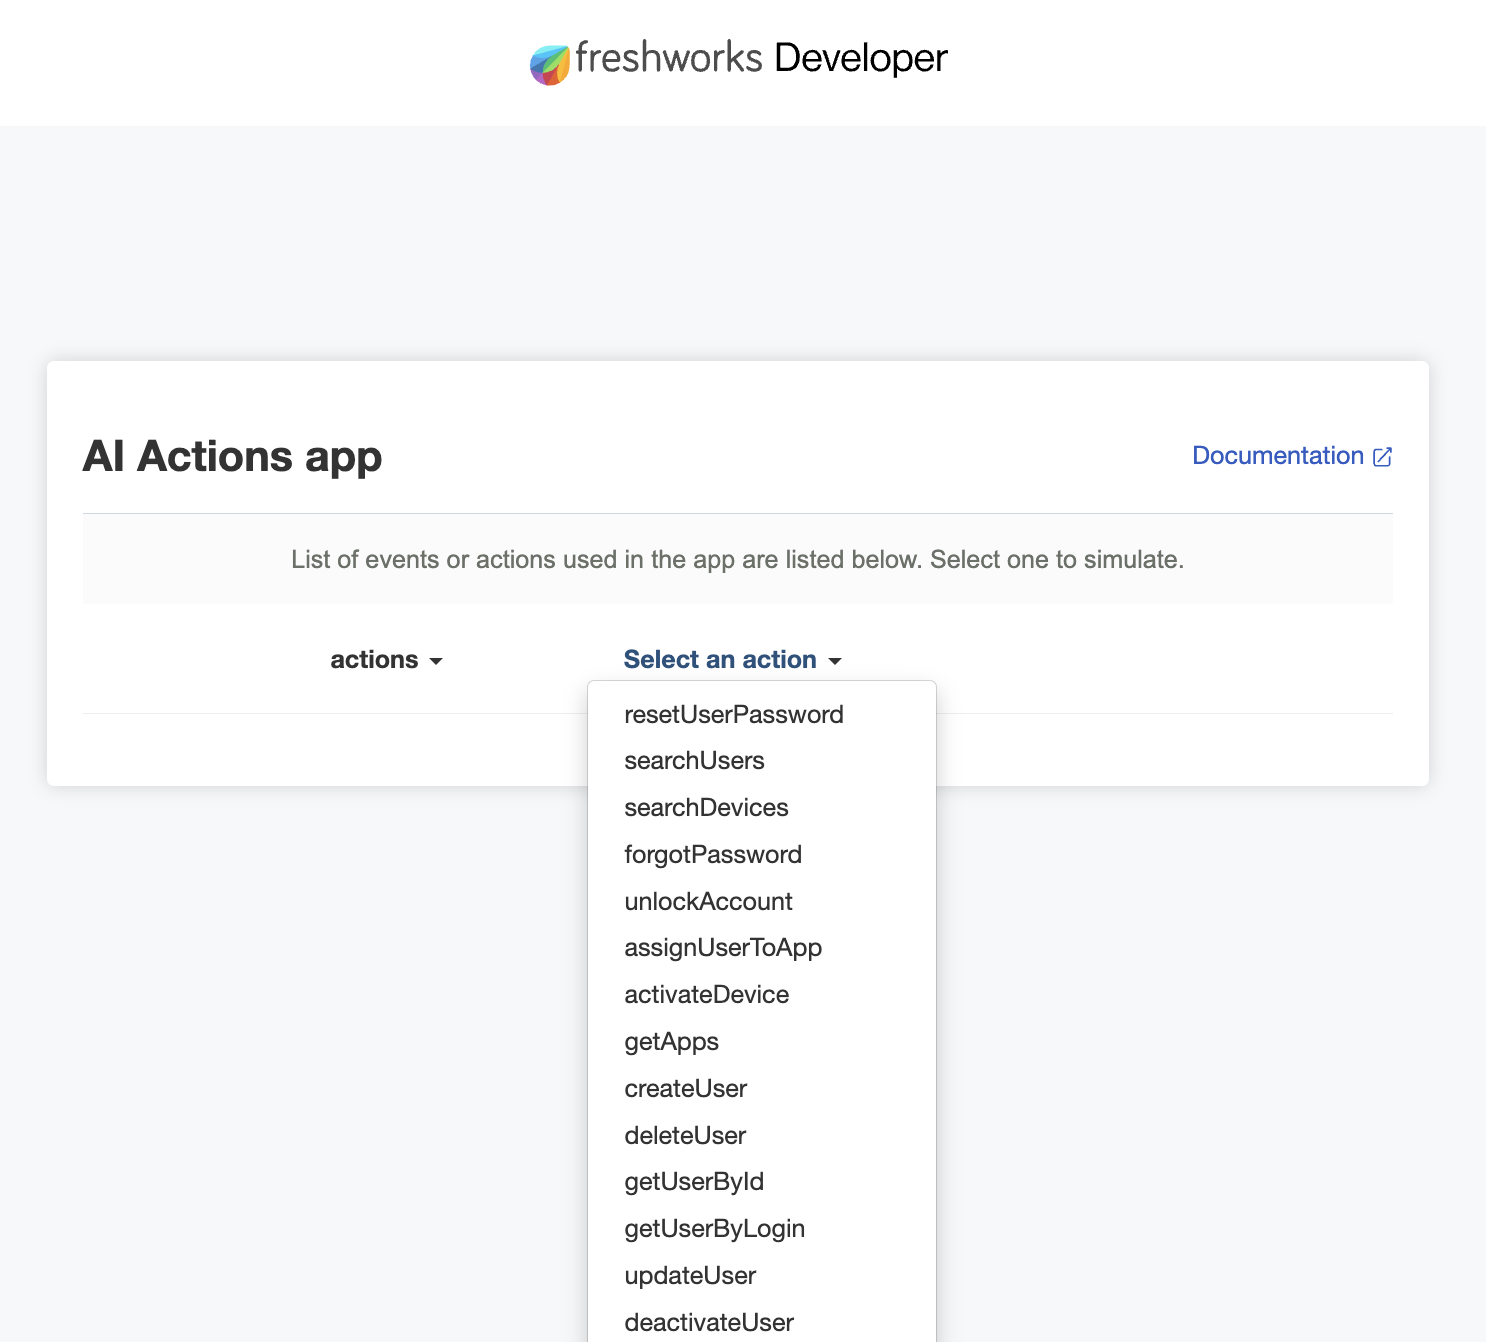Click the external link icon beside Documentation
The image size is (1486, 1342).
1382,457
